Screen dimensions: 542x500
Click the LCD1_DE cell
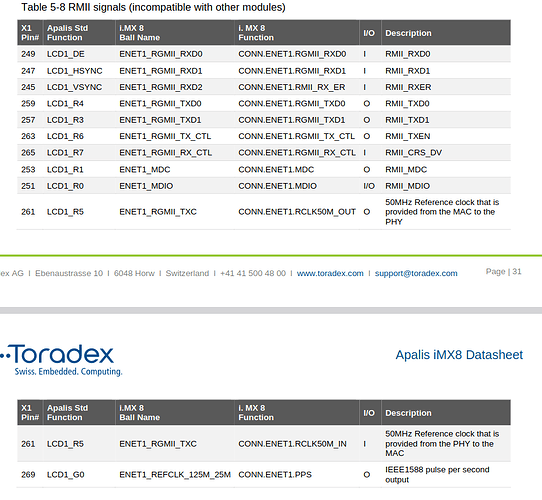click(66, 54)
